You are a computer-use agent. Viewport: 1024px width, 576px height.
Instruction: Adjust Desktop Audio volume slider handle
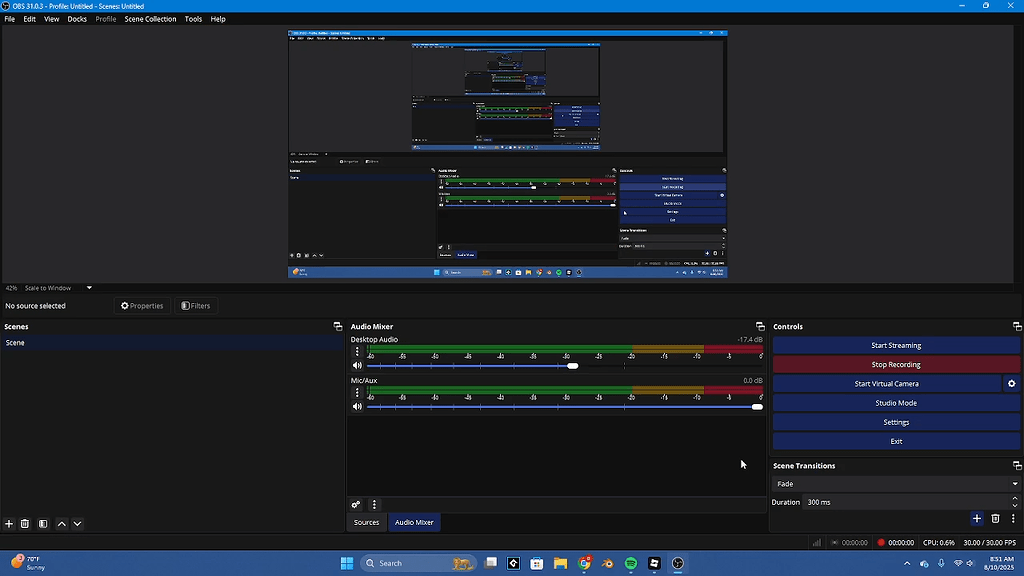coord(573,366)
